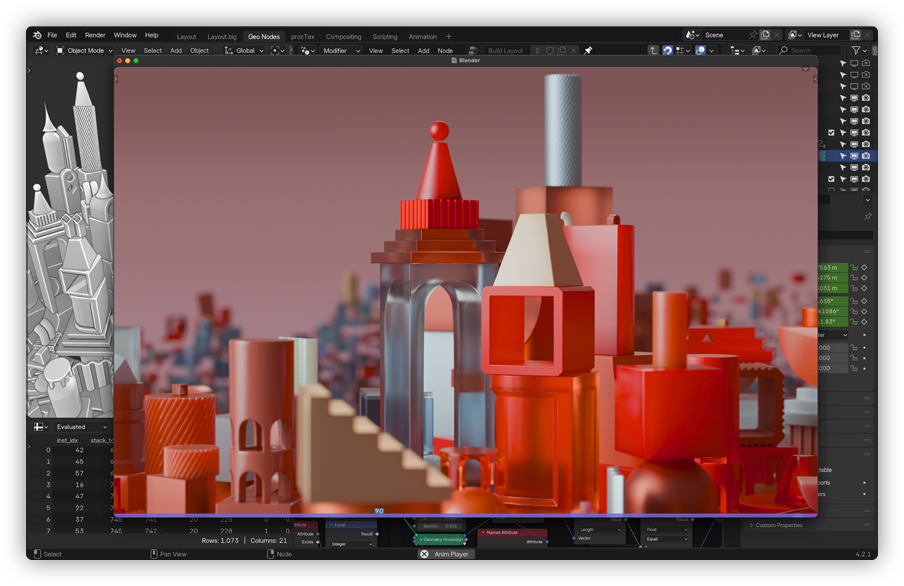The width and height of the screenshot is (904, 586).
Task: Click the outliner filter funnel icon
Action: (x=856, y=50)
